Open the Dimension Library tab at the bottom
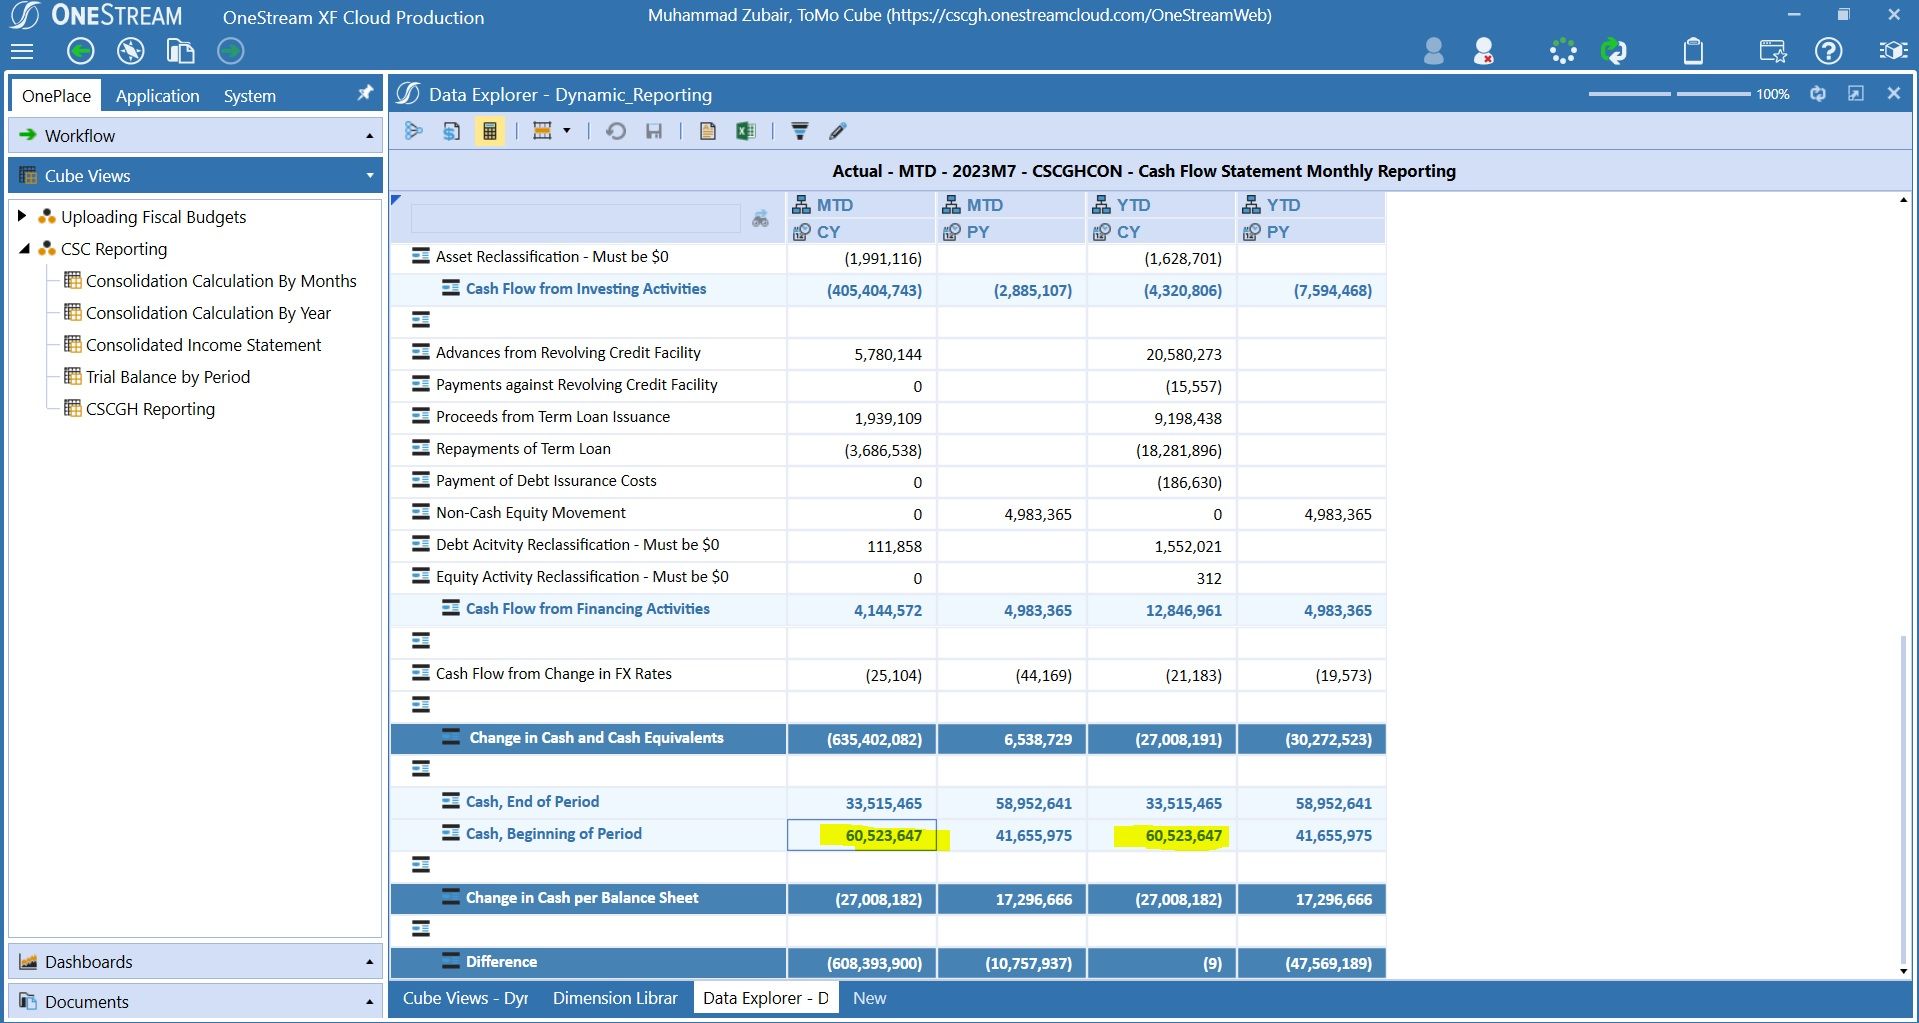 [614, 997]
